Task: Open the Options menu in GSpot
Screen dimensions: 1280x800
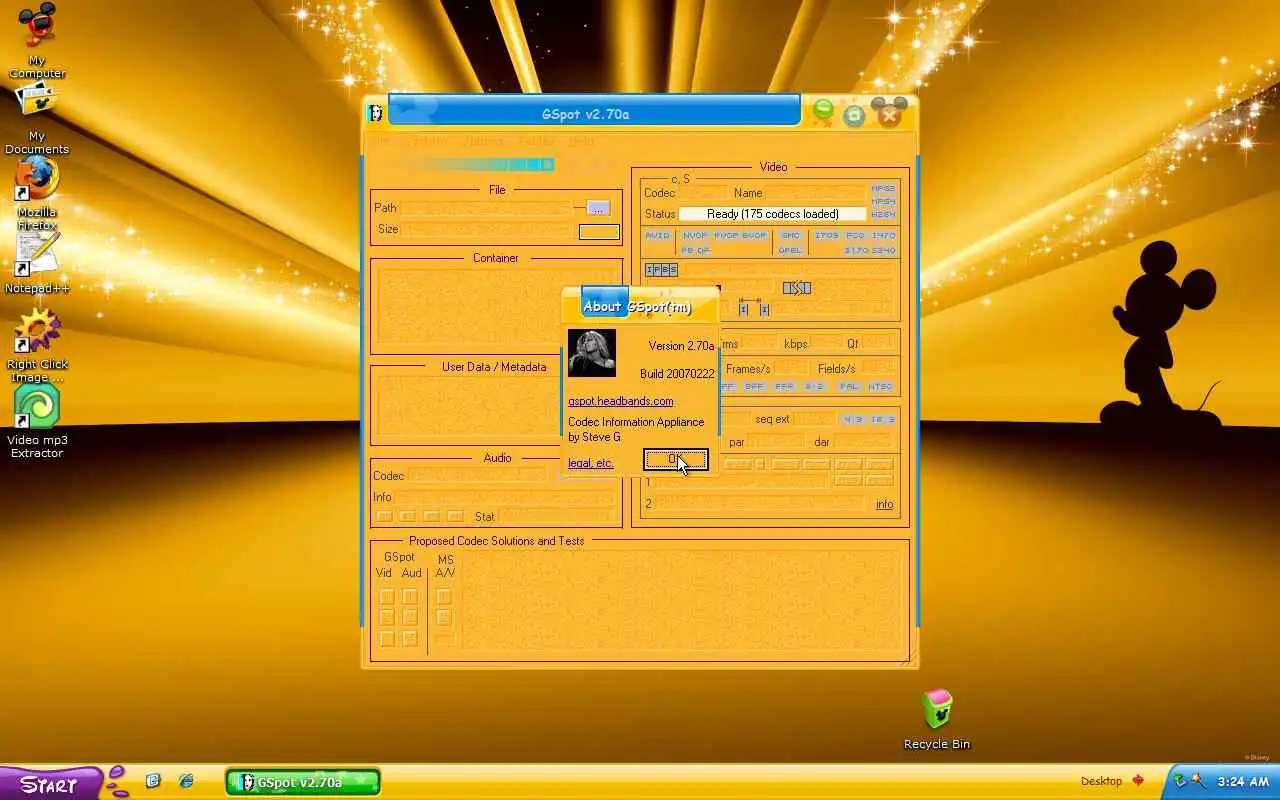Action: 483,141
